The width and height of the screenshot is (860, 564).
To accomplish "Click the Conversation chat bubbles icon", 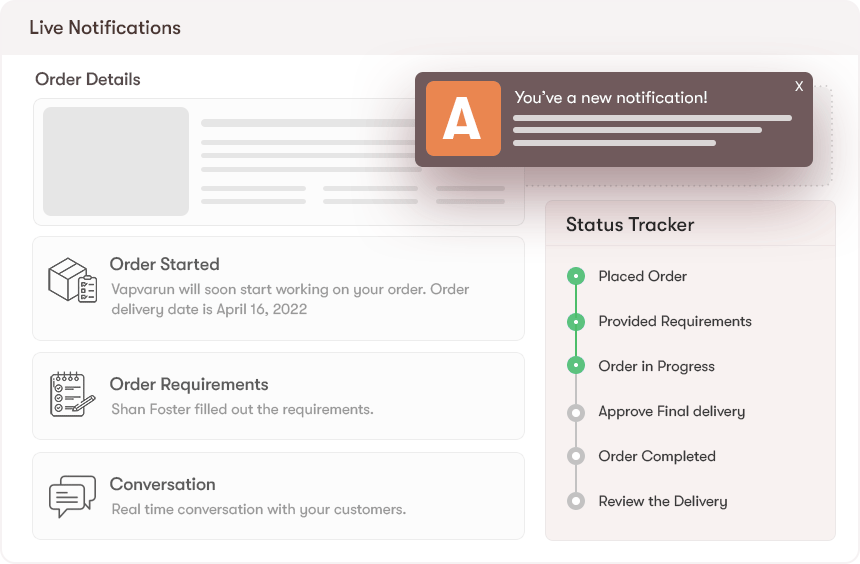I will tap(72, 496).
